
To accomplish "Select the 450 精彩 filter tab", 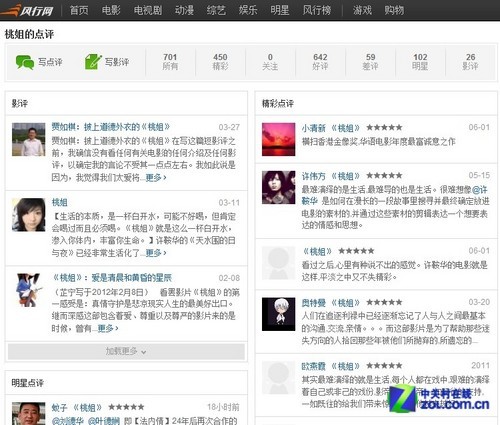I will point(220,62).
